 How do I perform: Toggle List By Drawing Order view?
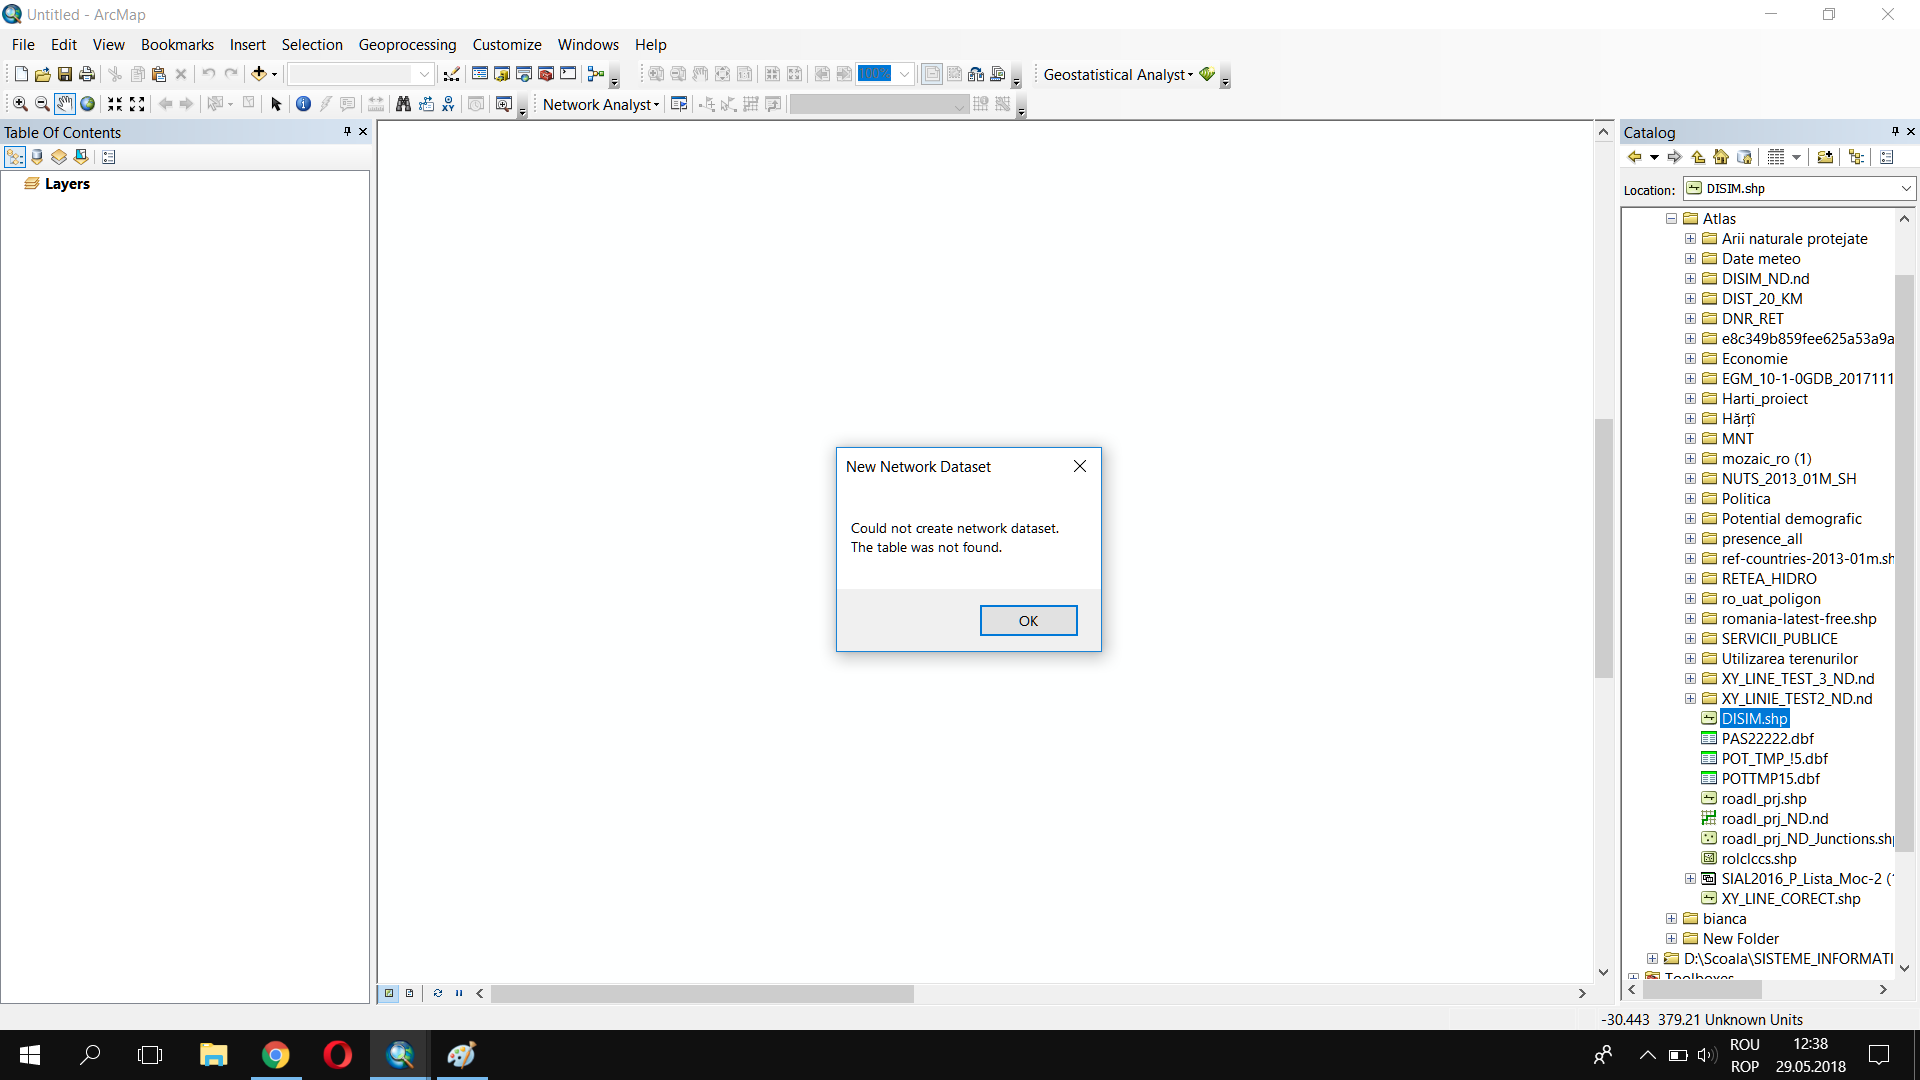[x=15, y=157]
